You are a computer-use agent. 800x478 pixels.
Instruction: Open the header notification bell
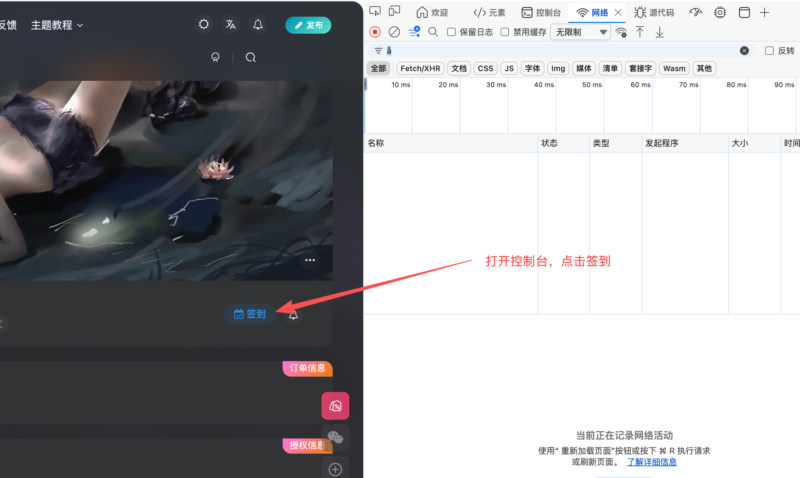[258, 24]
